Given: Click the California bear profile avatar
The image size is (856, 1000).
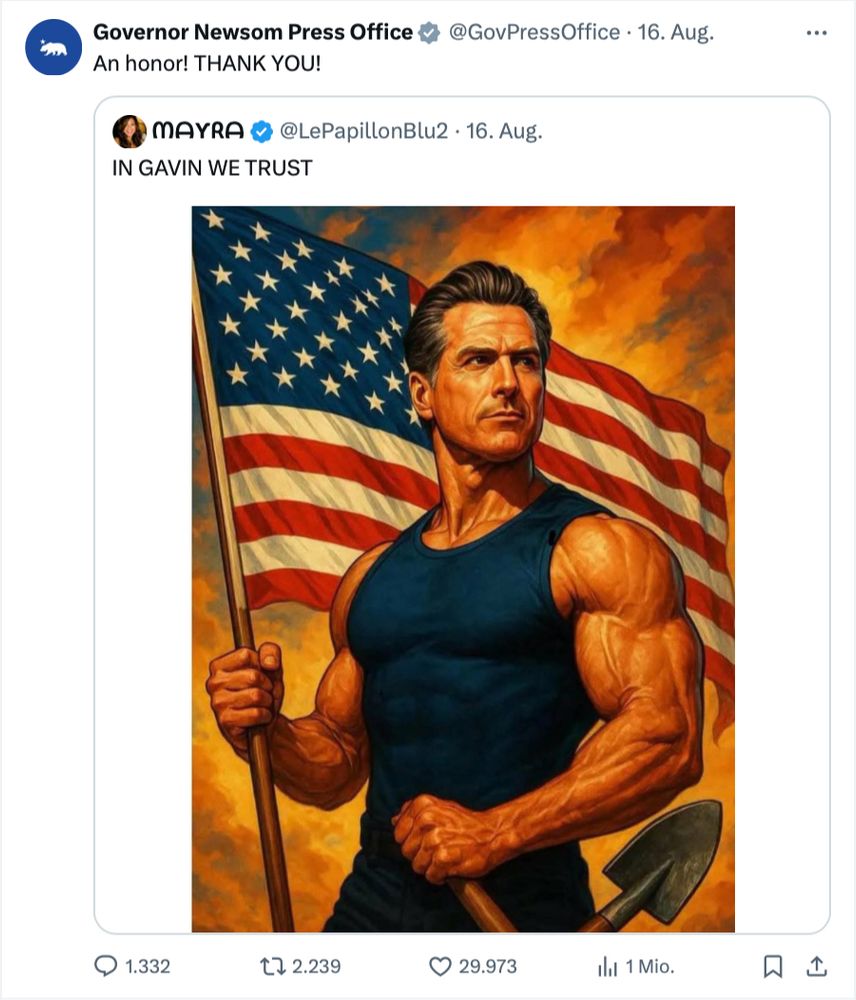Looking at the screenshot, I should (53, 48).
